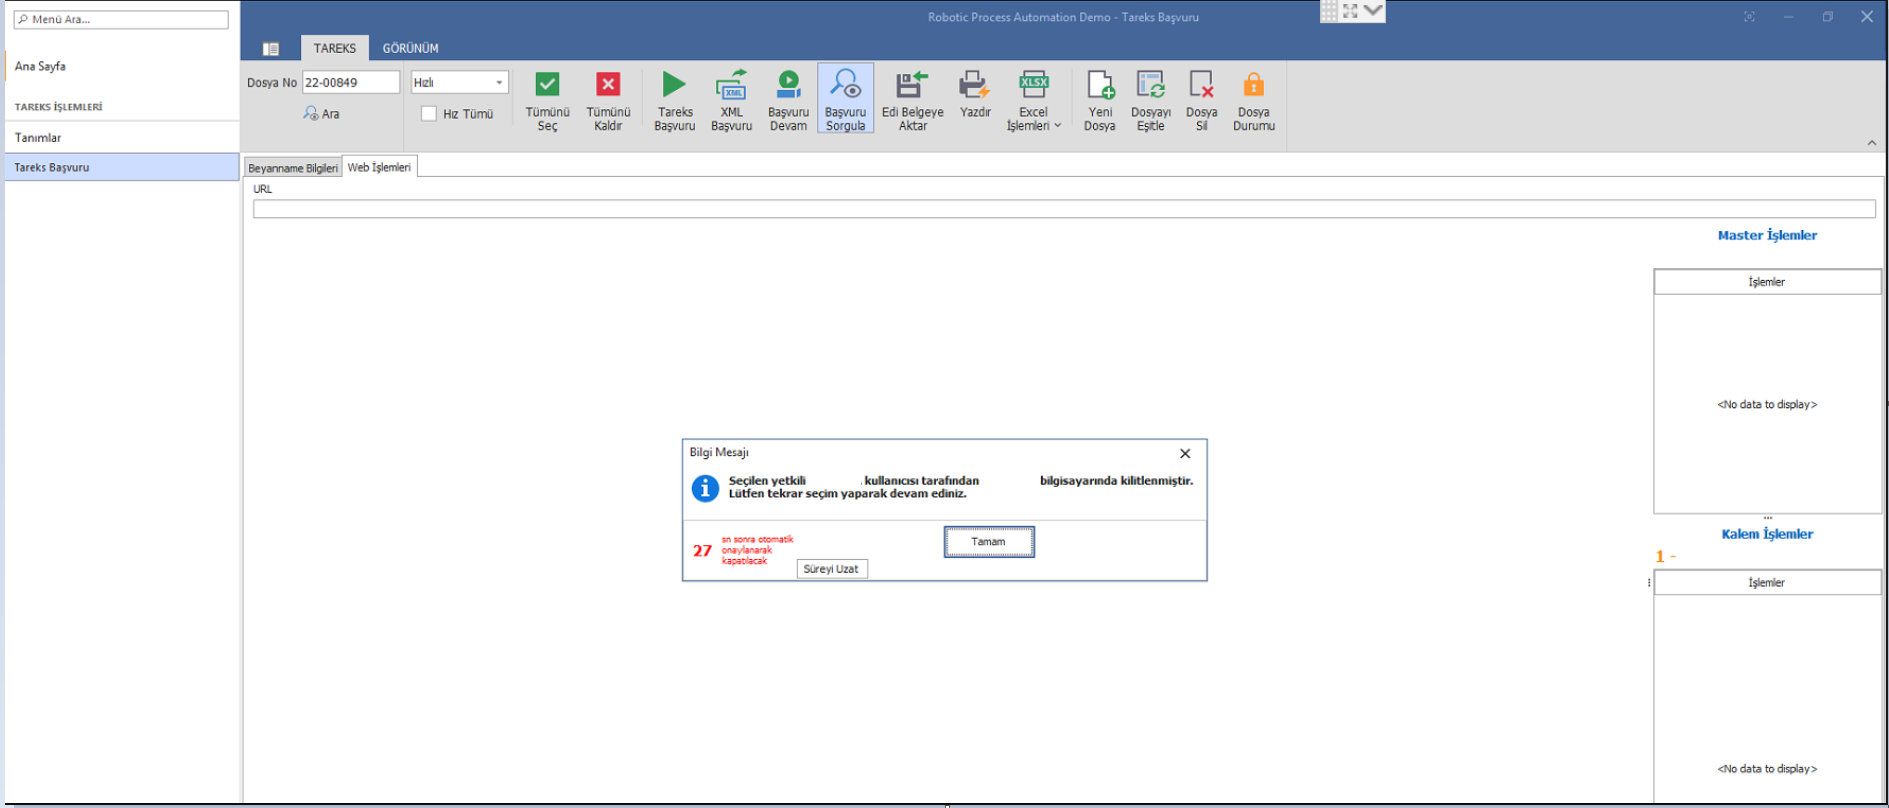This screenshot has height=808, width=1889.
Task: Open the Beyanname Bilgileri tab
Action: click(x=292, y=168)
